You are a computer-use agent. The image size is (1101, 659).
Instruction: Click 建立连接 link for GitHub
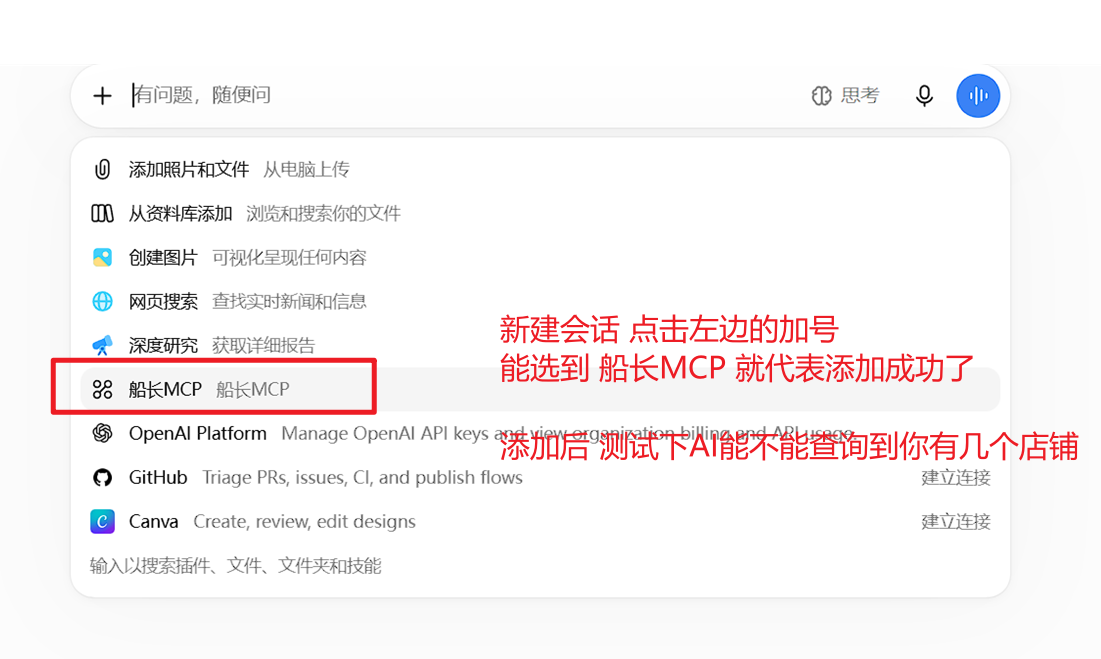coord(956,477)
